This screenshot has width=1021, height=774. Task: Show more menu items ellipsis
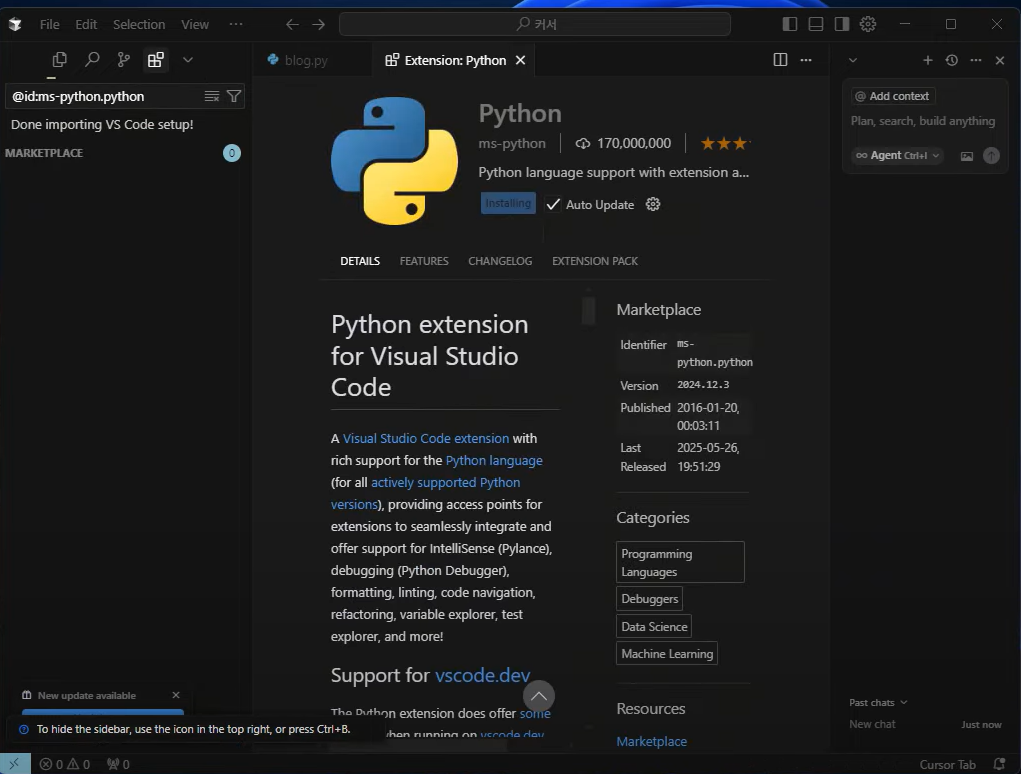coord(236,24)
